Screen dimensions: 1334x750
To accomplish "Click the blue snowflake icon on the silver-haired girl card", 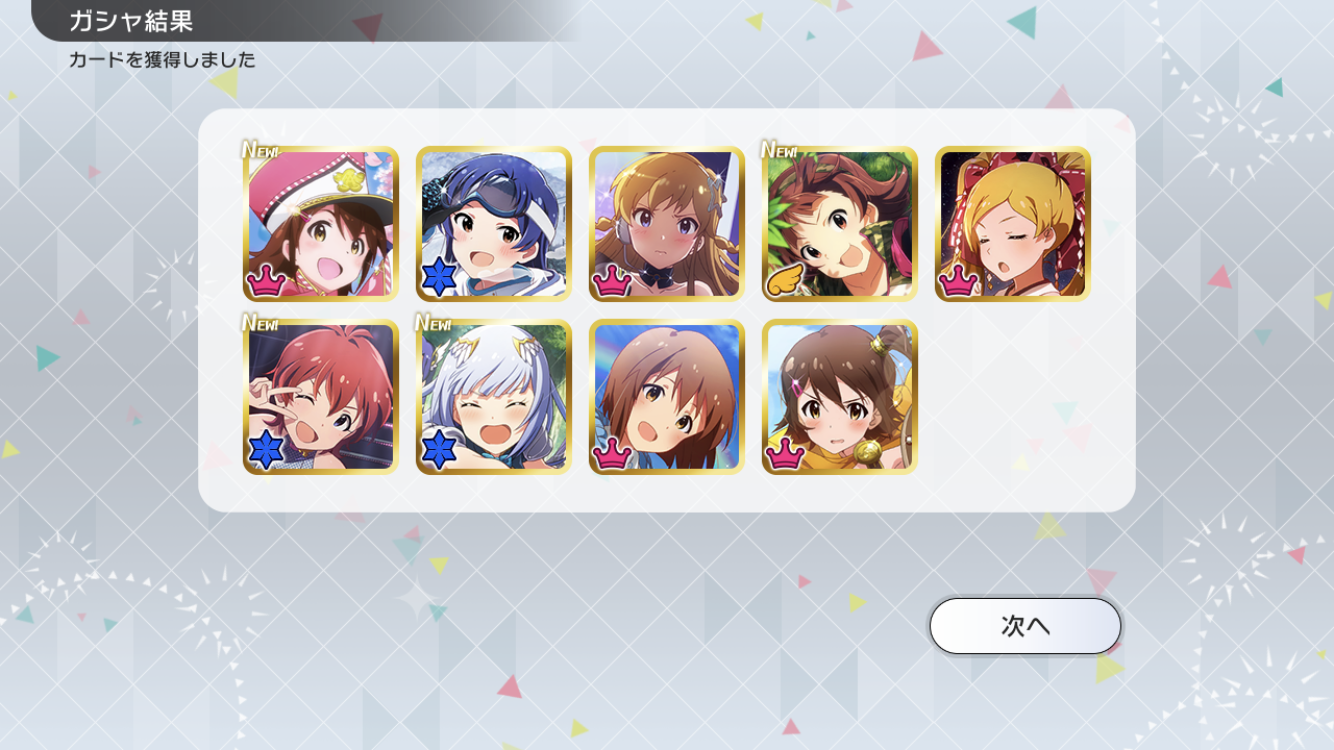I will point(439,451).
